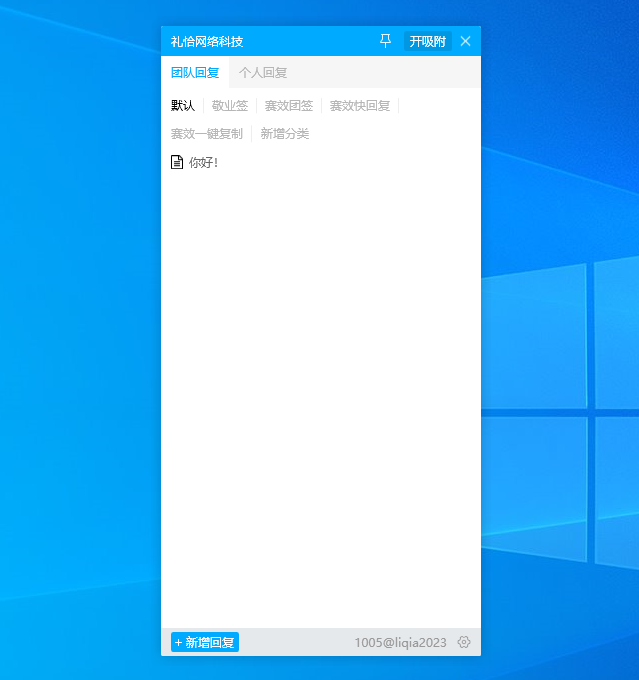
Task: Close the 礼恰网络科技 panel
Action: click(x=465, y=41)
